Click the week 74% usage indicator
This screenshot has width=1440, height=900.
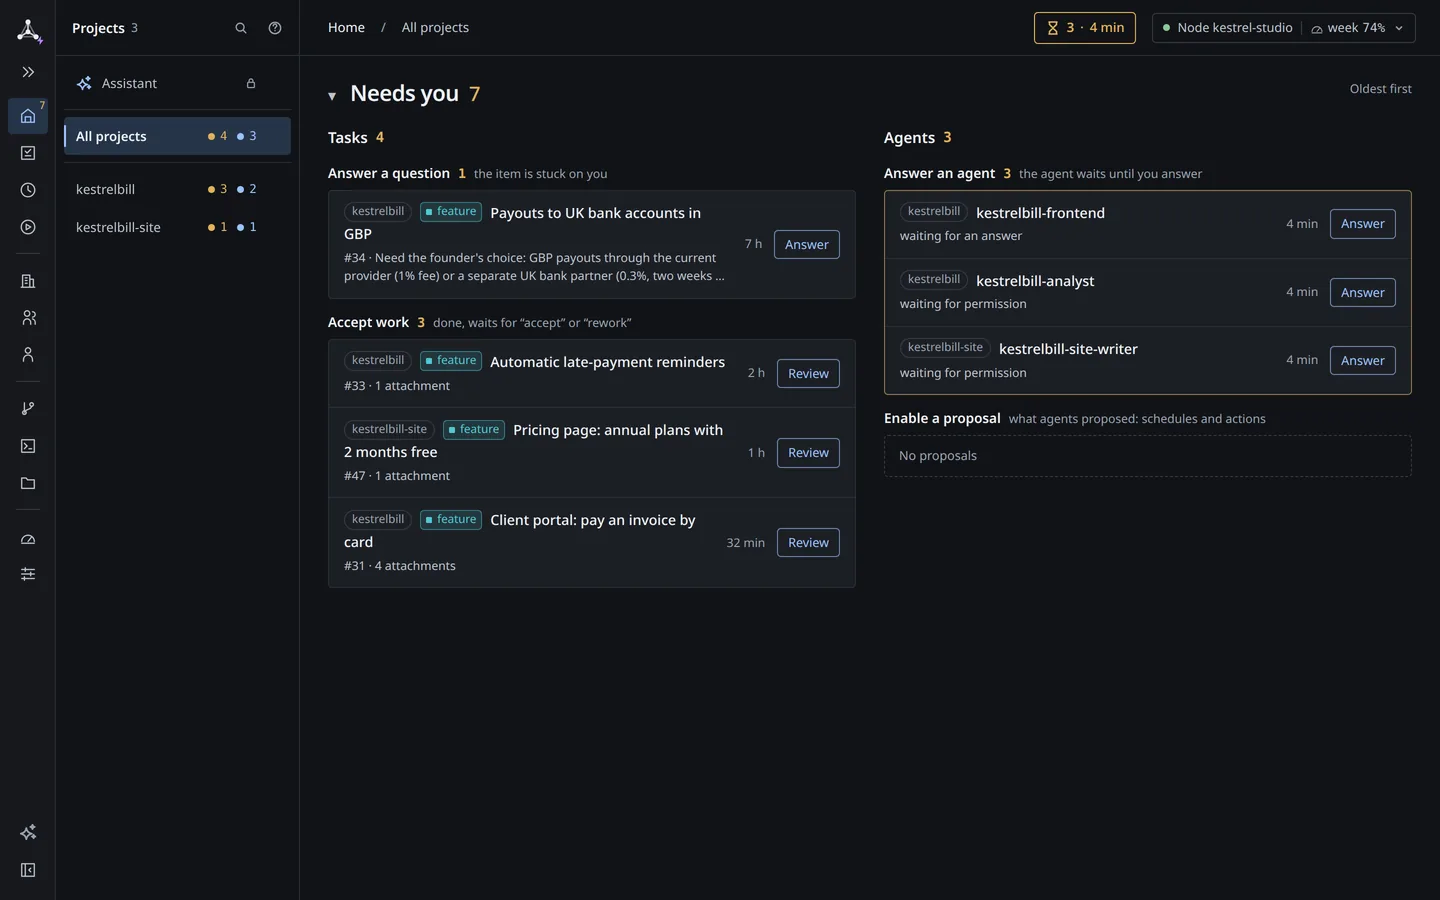(1348, 28)
